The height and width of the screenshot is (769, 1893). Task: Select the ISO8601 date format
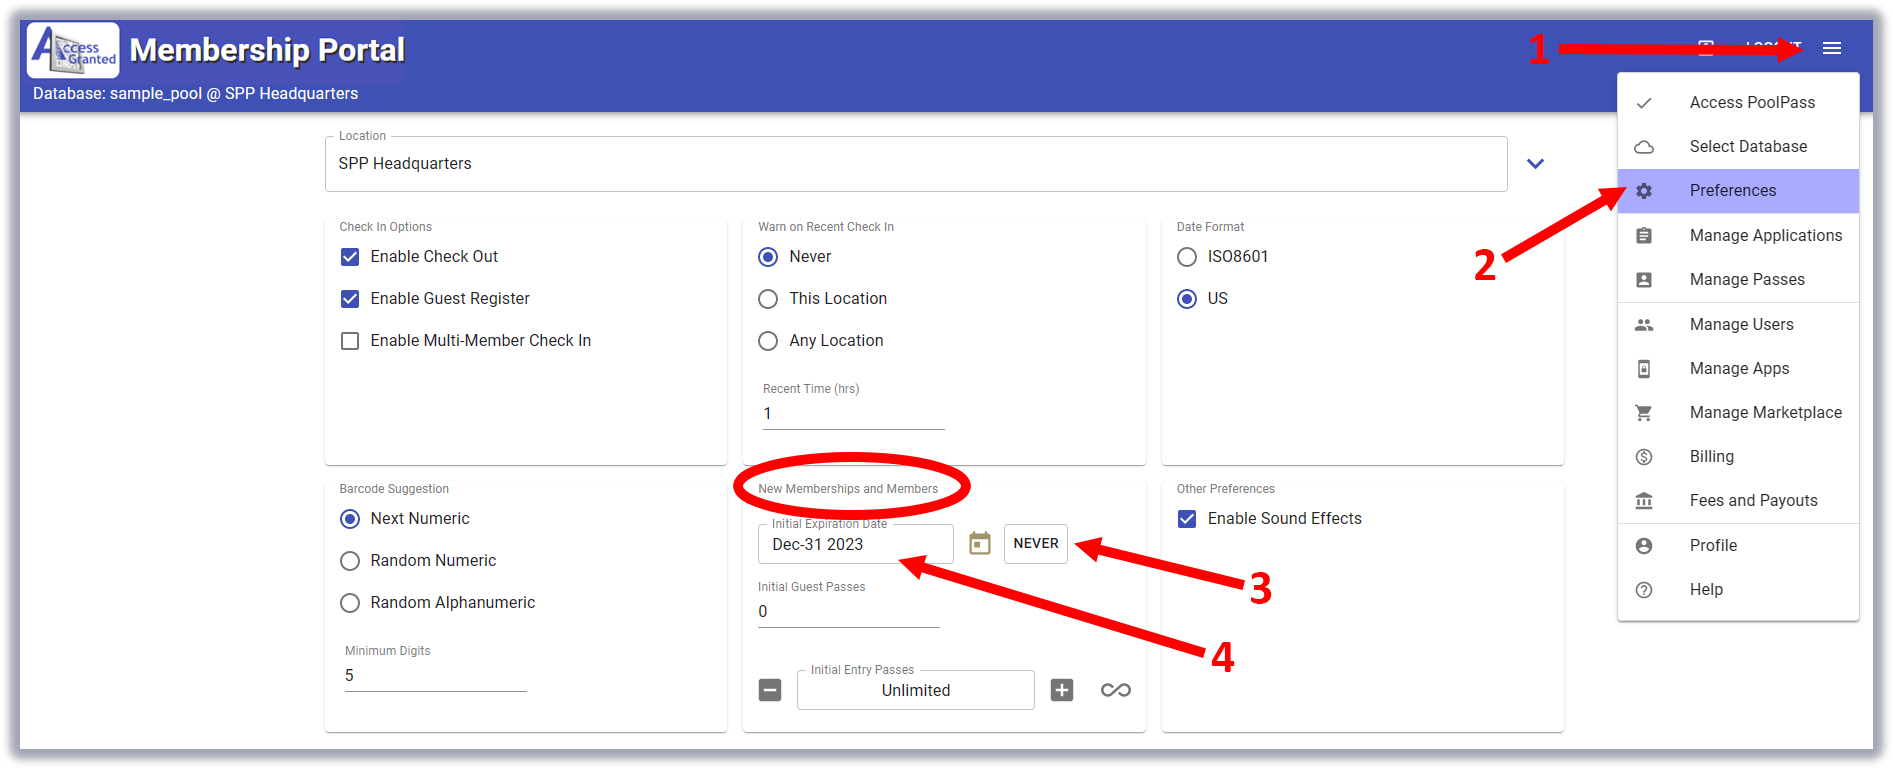pyautogui.click(x=1187, y=257)
